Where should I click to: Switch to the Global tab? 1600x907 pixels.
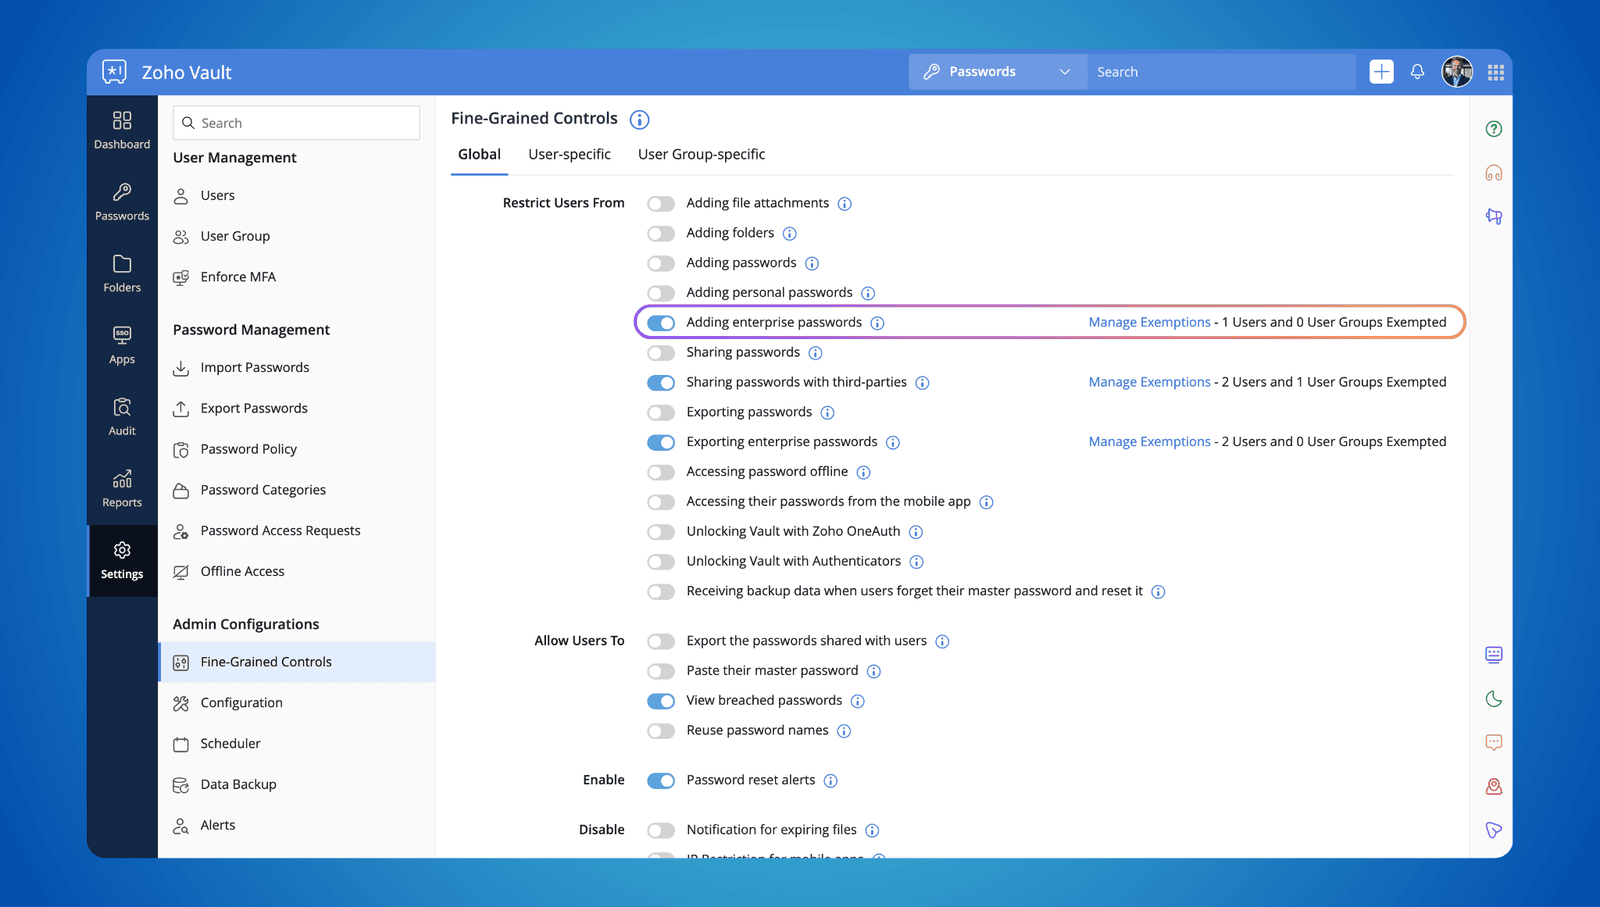pos(479,154)
